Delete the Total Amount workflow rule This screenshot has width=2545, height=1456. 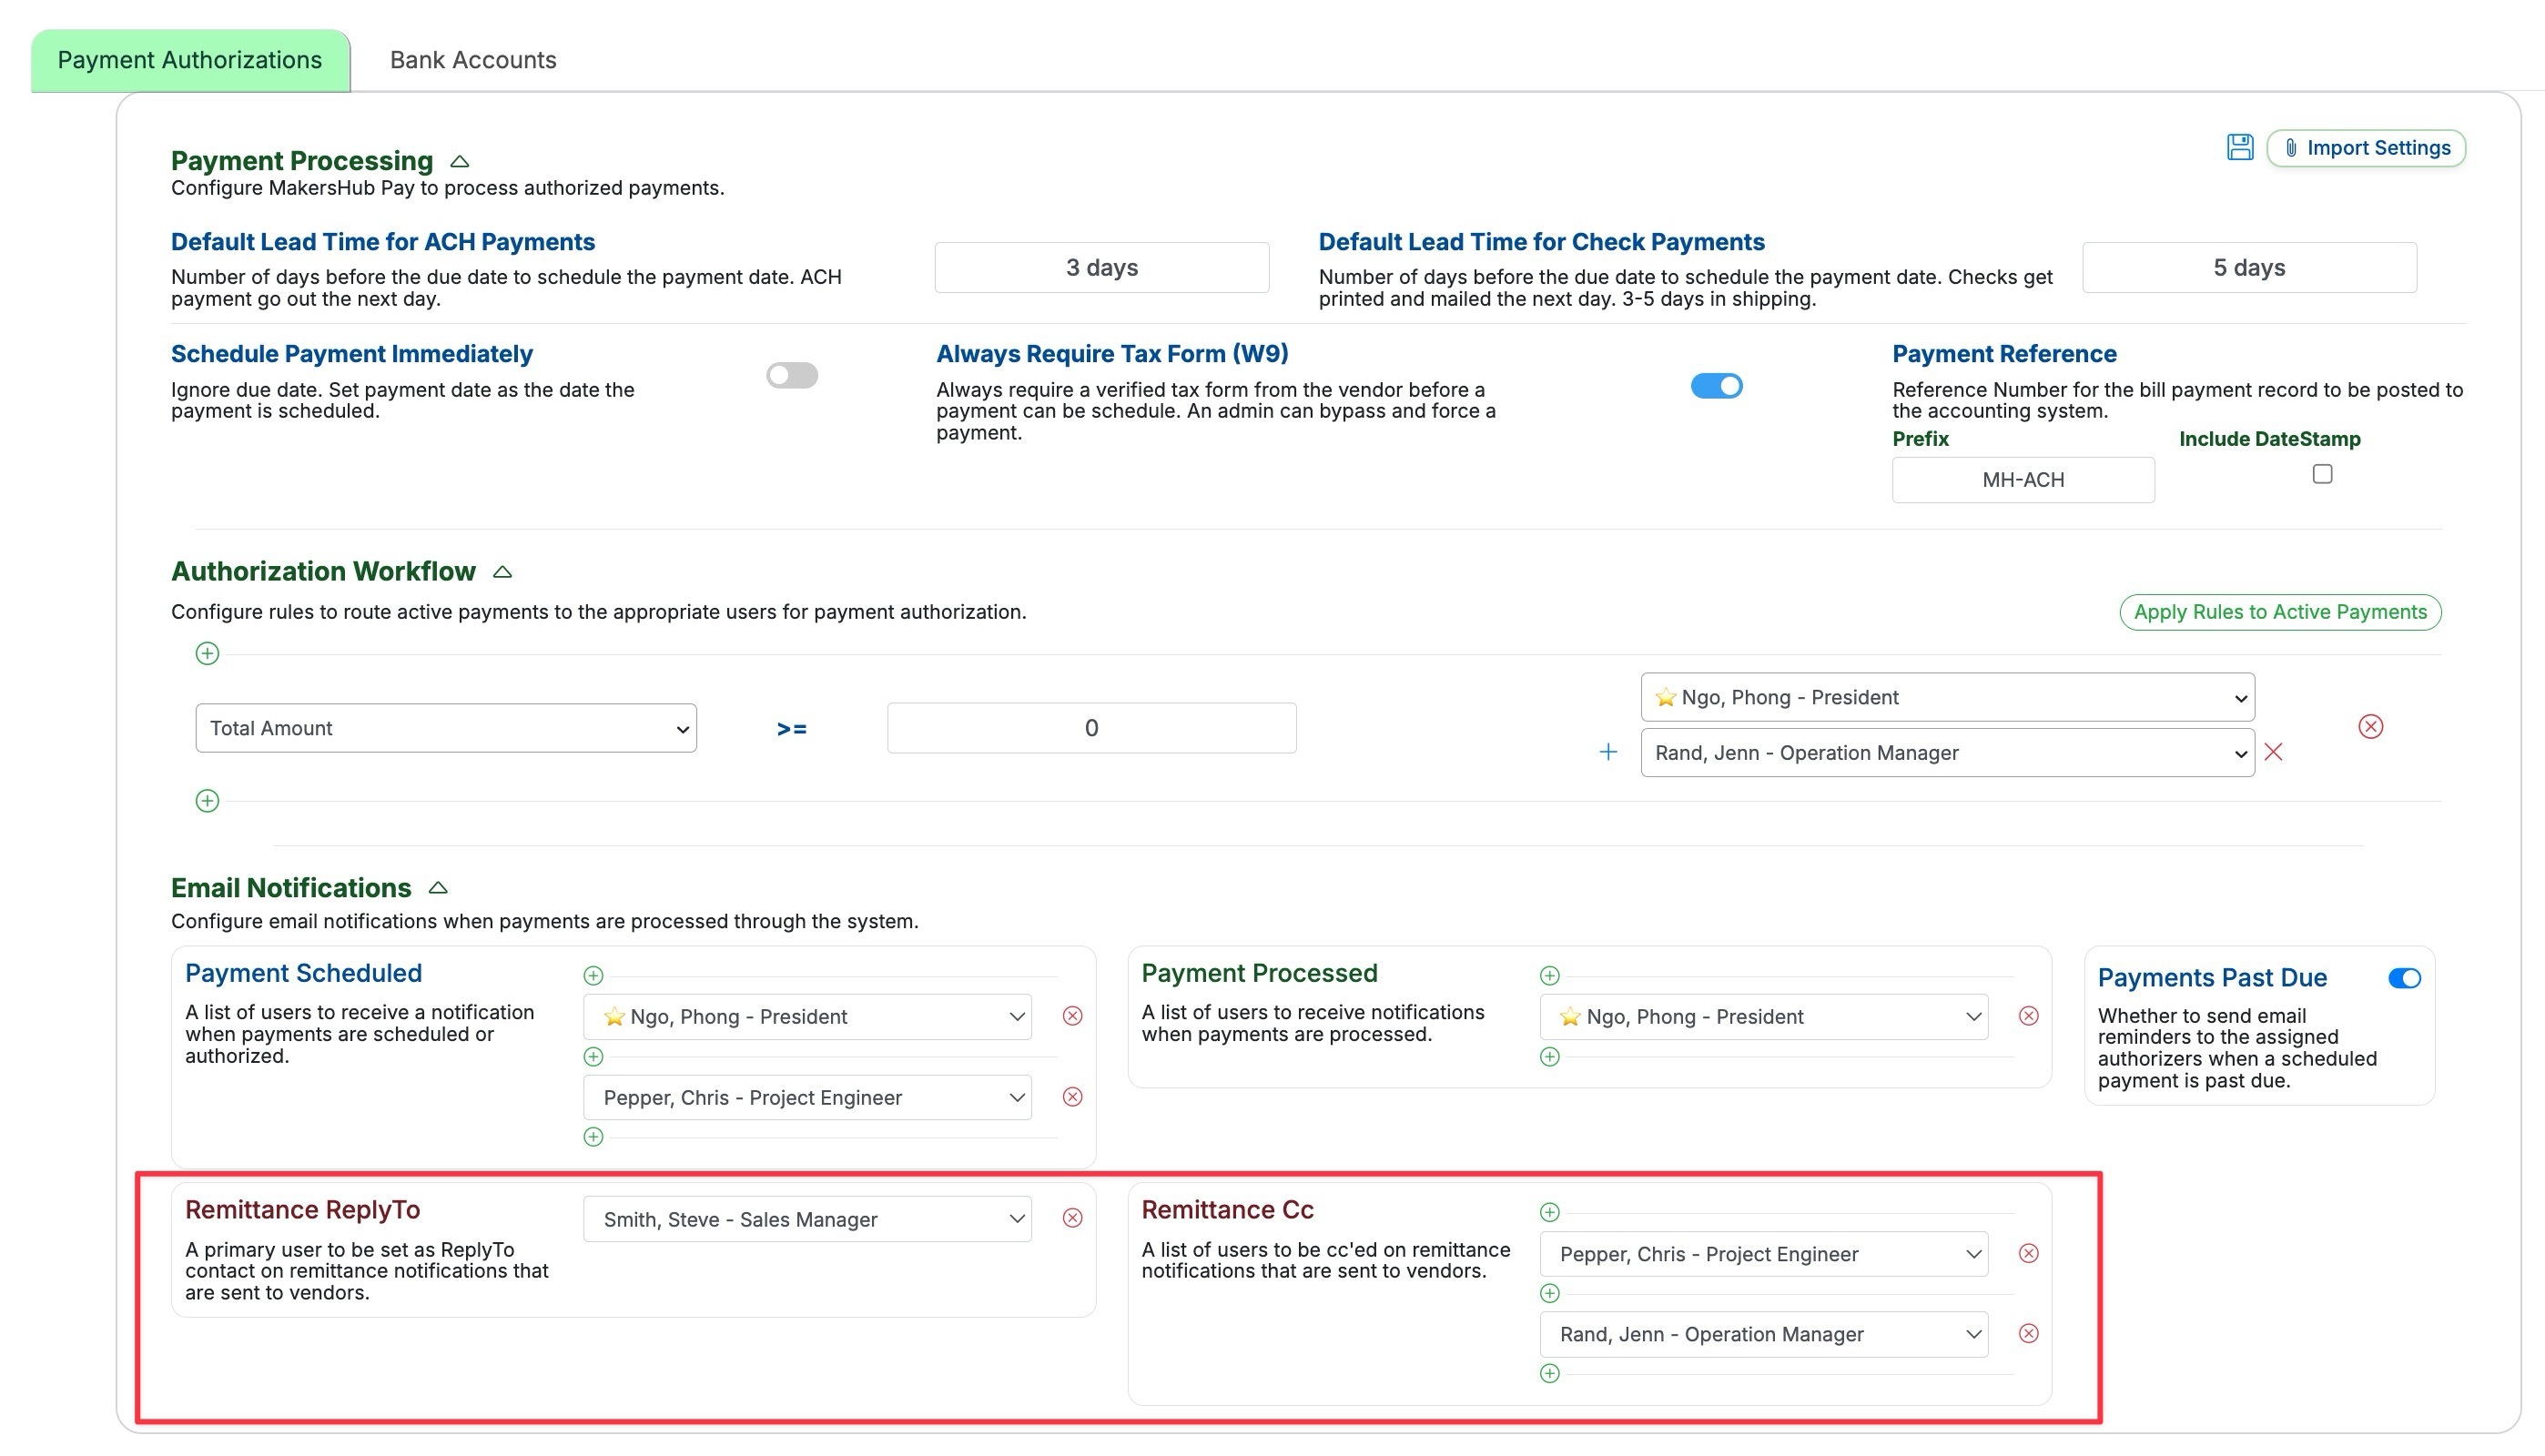click(2370, 727)
